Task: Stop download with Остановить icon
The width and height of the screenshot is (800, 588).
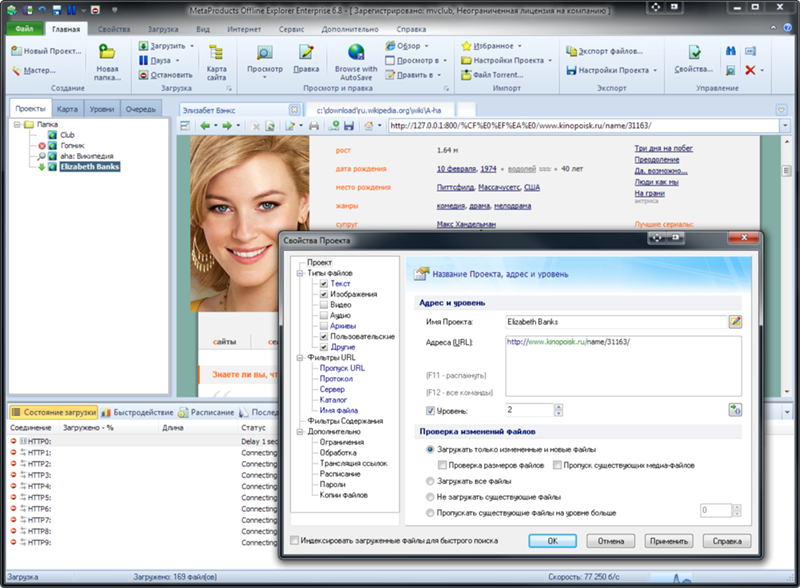Action: coord(143,75)
